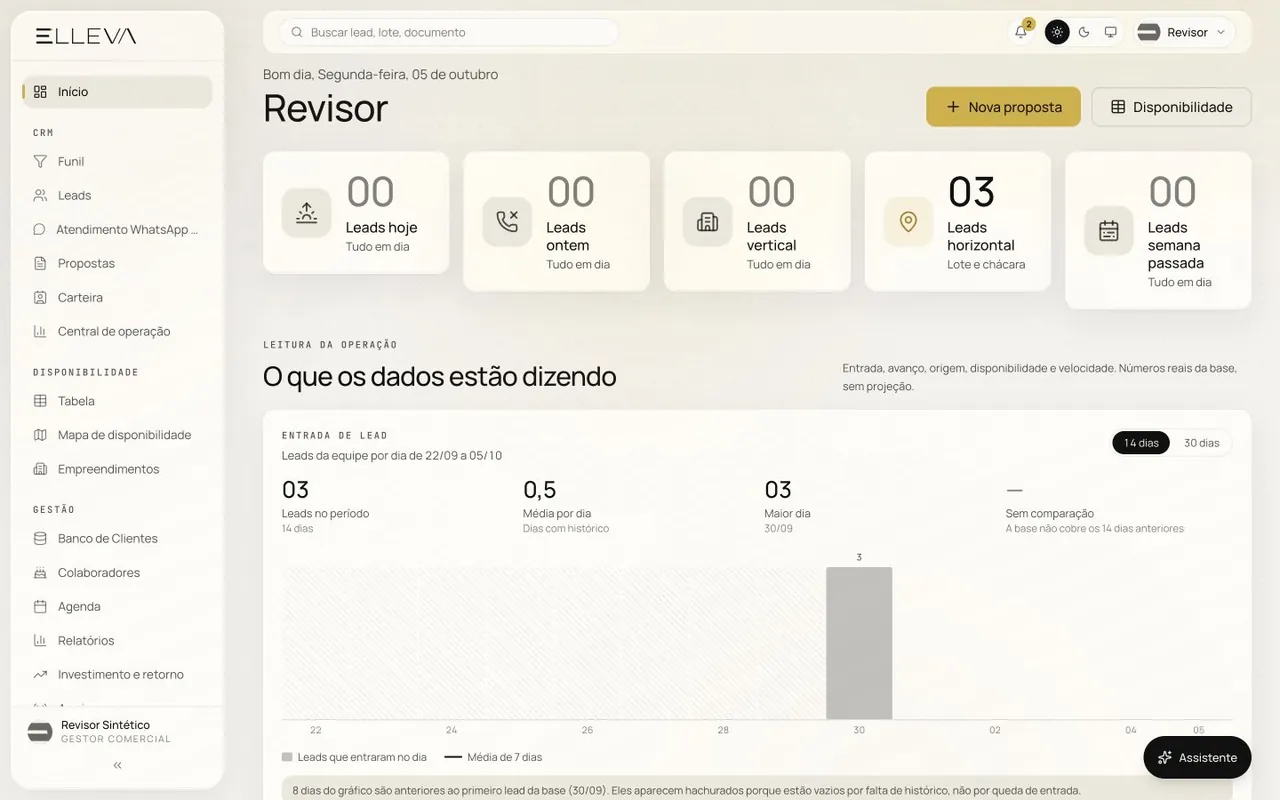This screenshot has width=1280, height=800.
Task: Click the Leads que entraram no dia legend
Action: (x=354, y=757)
